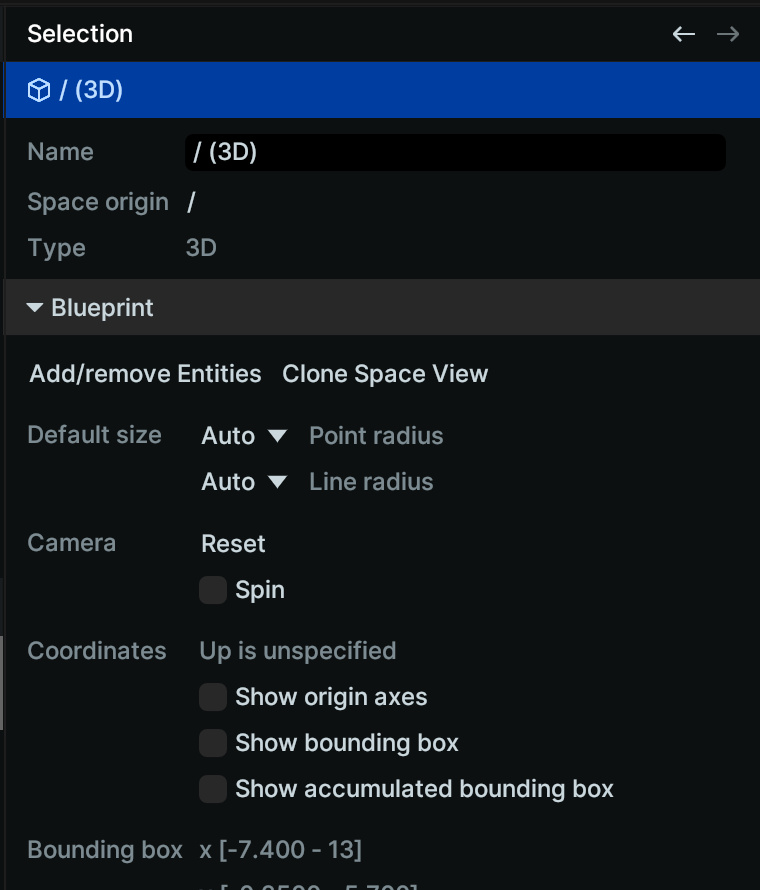Screen dimensions: 760x890
Task: Edit the Name field / (3D)
Action: point(455,152)
